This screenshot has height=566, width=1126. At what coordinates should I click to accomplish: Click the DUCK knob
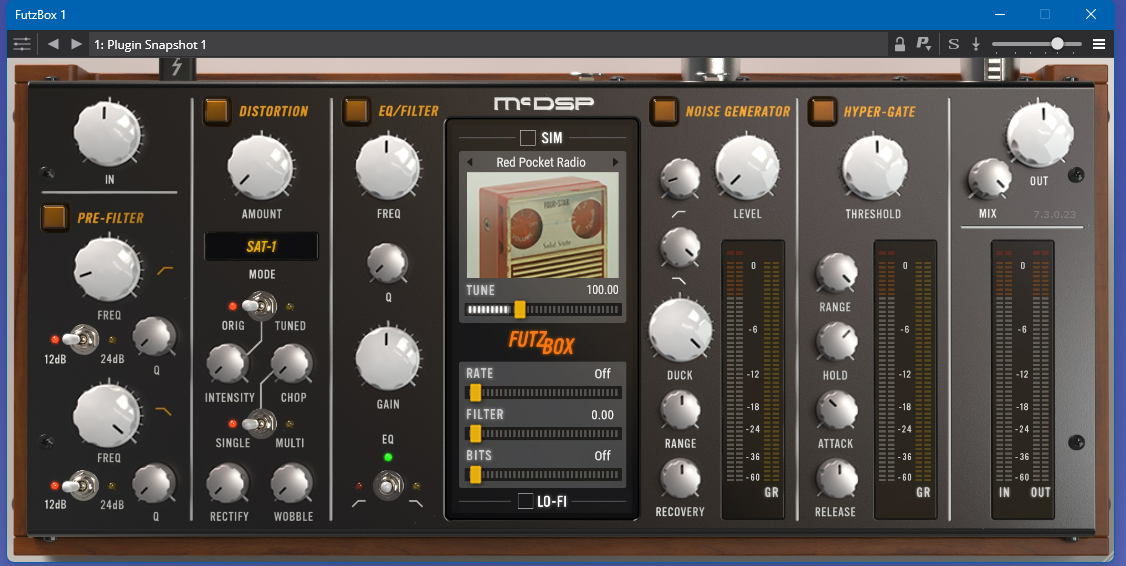[x=680, y=330]
